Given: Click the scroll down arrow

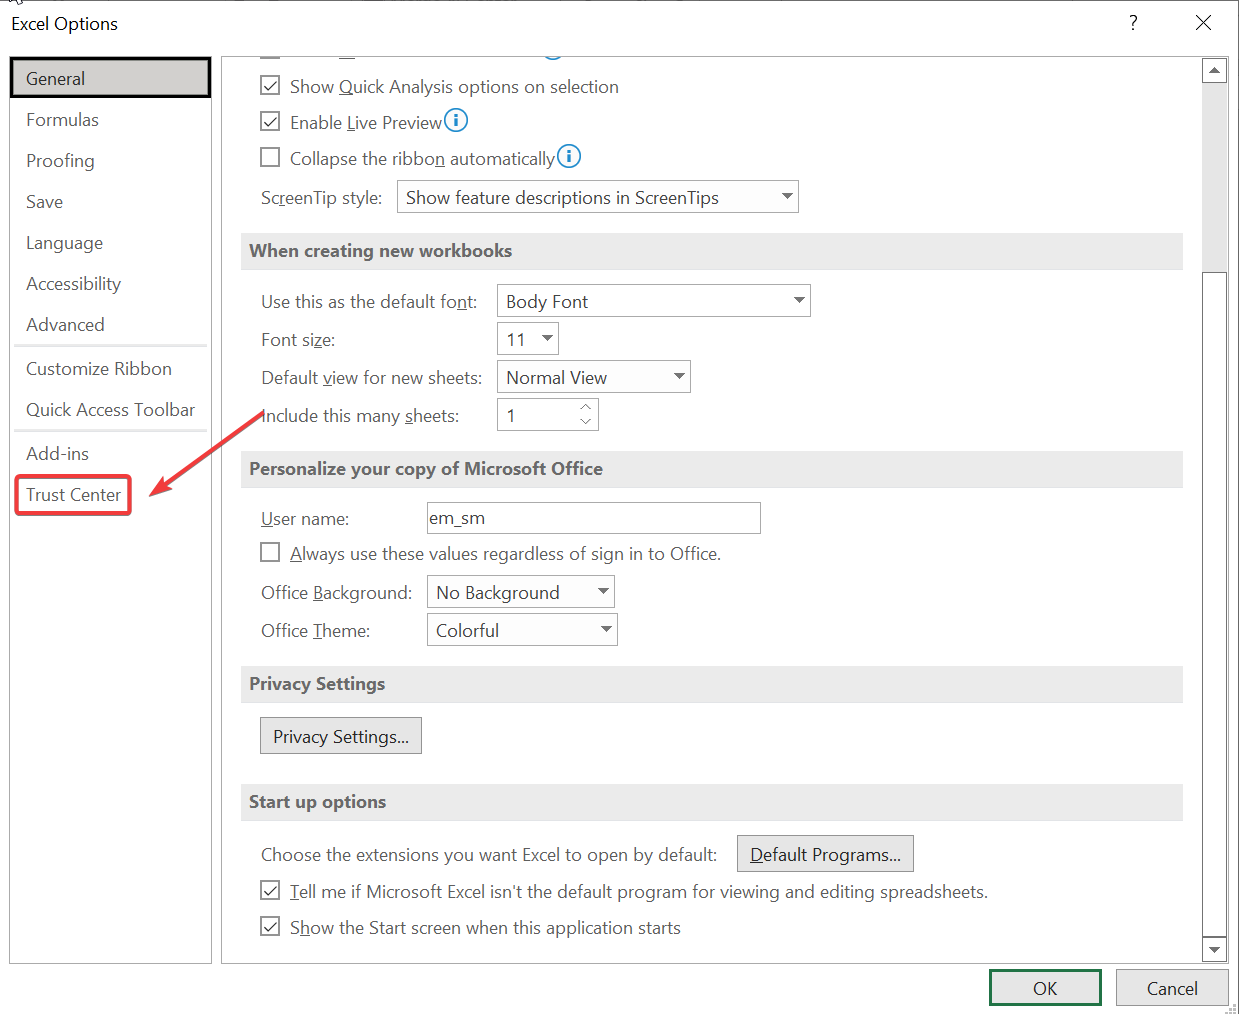Looking at the screenshot, I should pos(1214,949).
